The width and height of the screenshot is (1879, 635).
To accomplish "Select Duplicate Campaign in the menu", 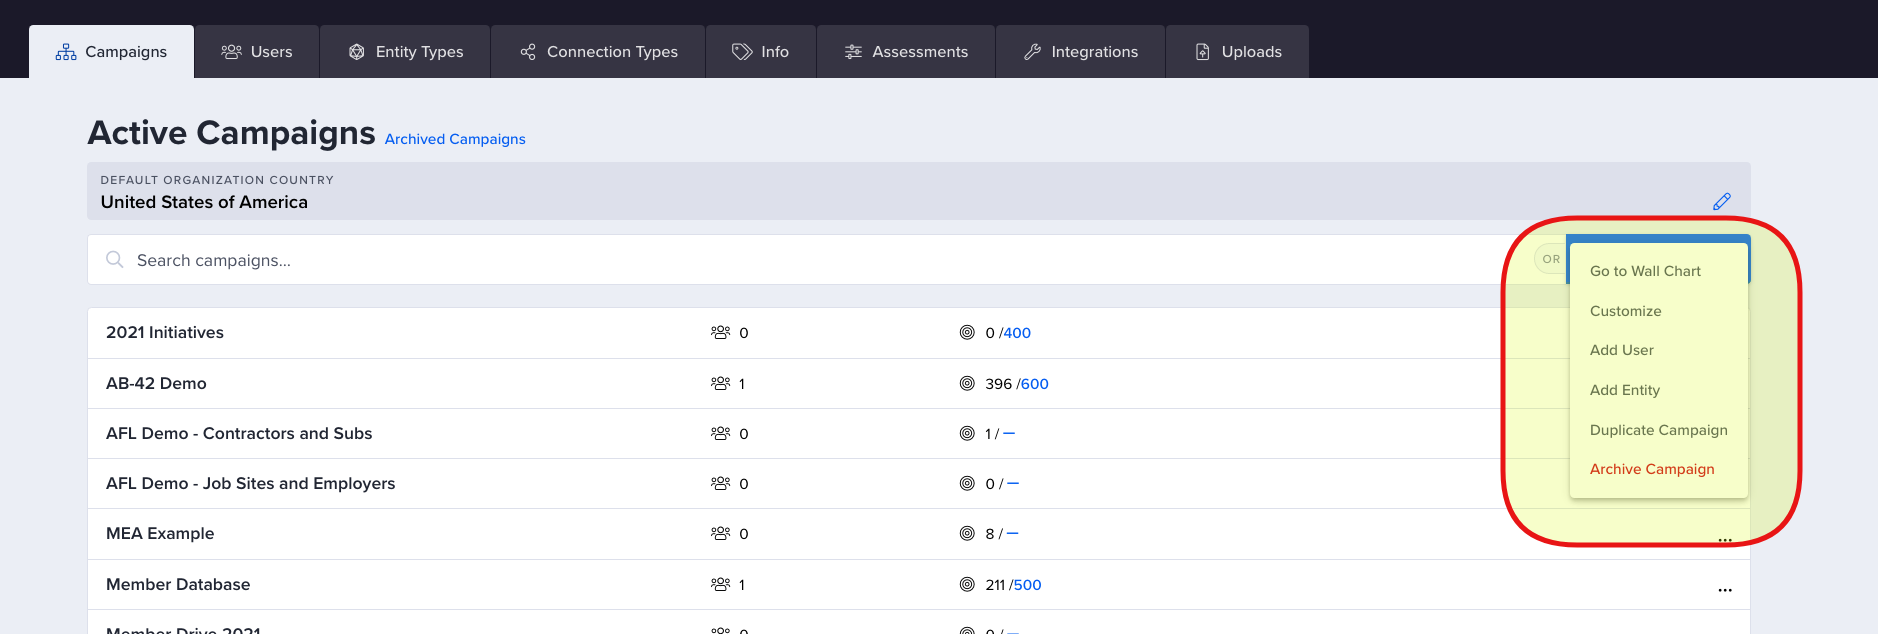I will (1658, 430).
